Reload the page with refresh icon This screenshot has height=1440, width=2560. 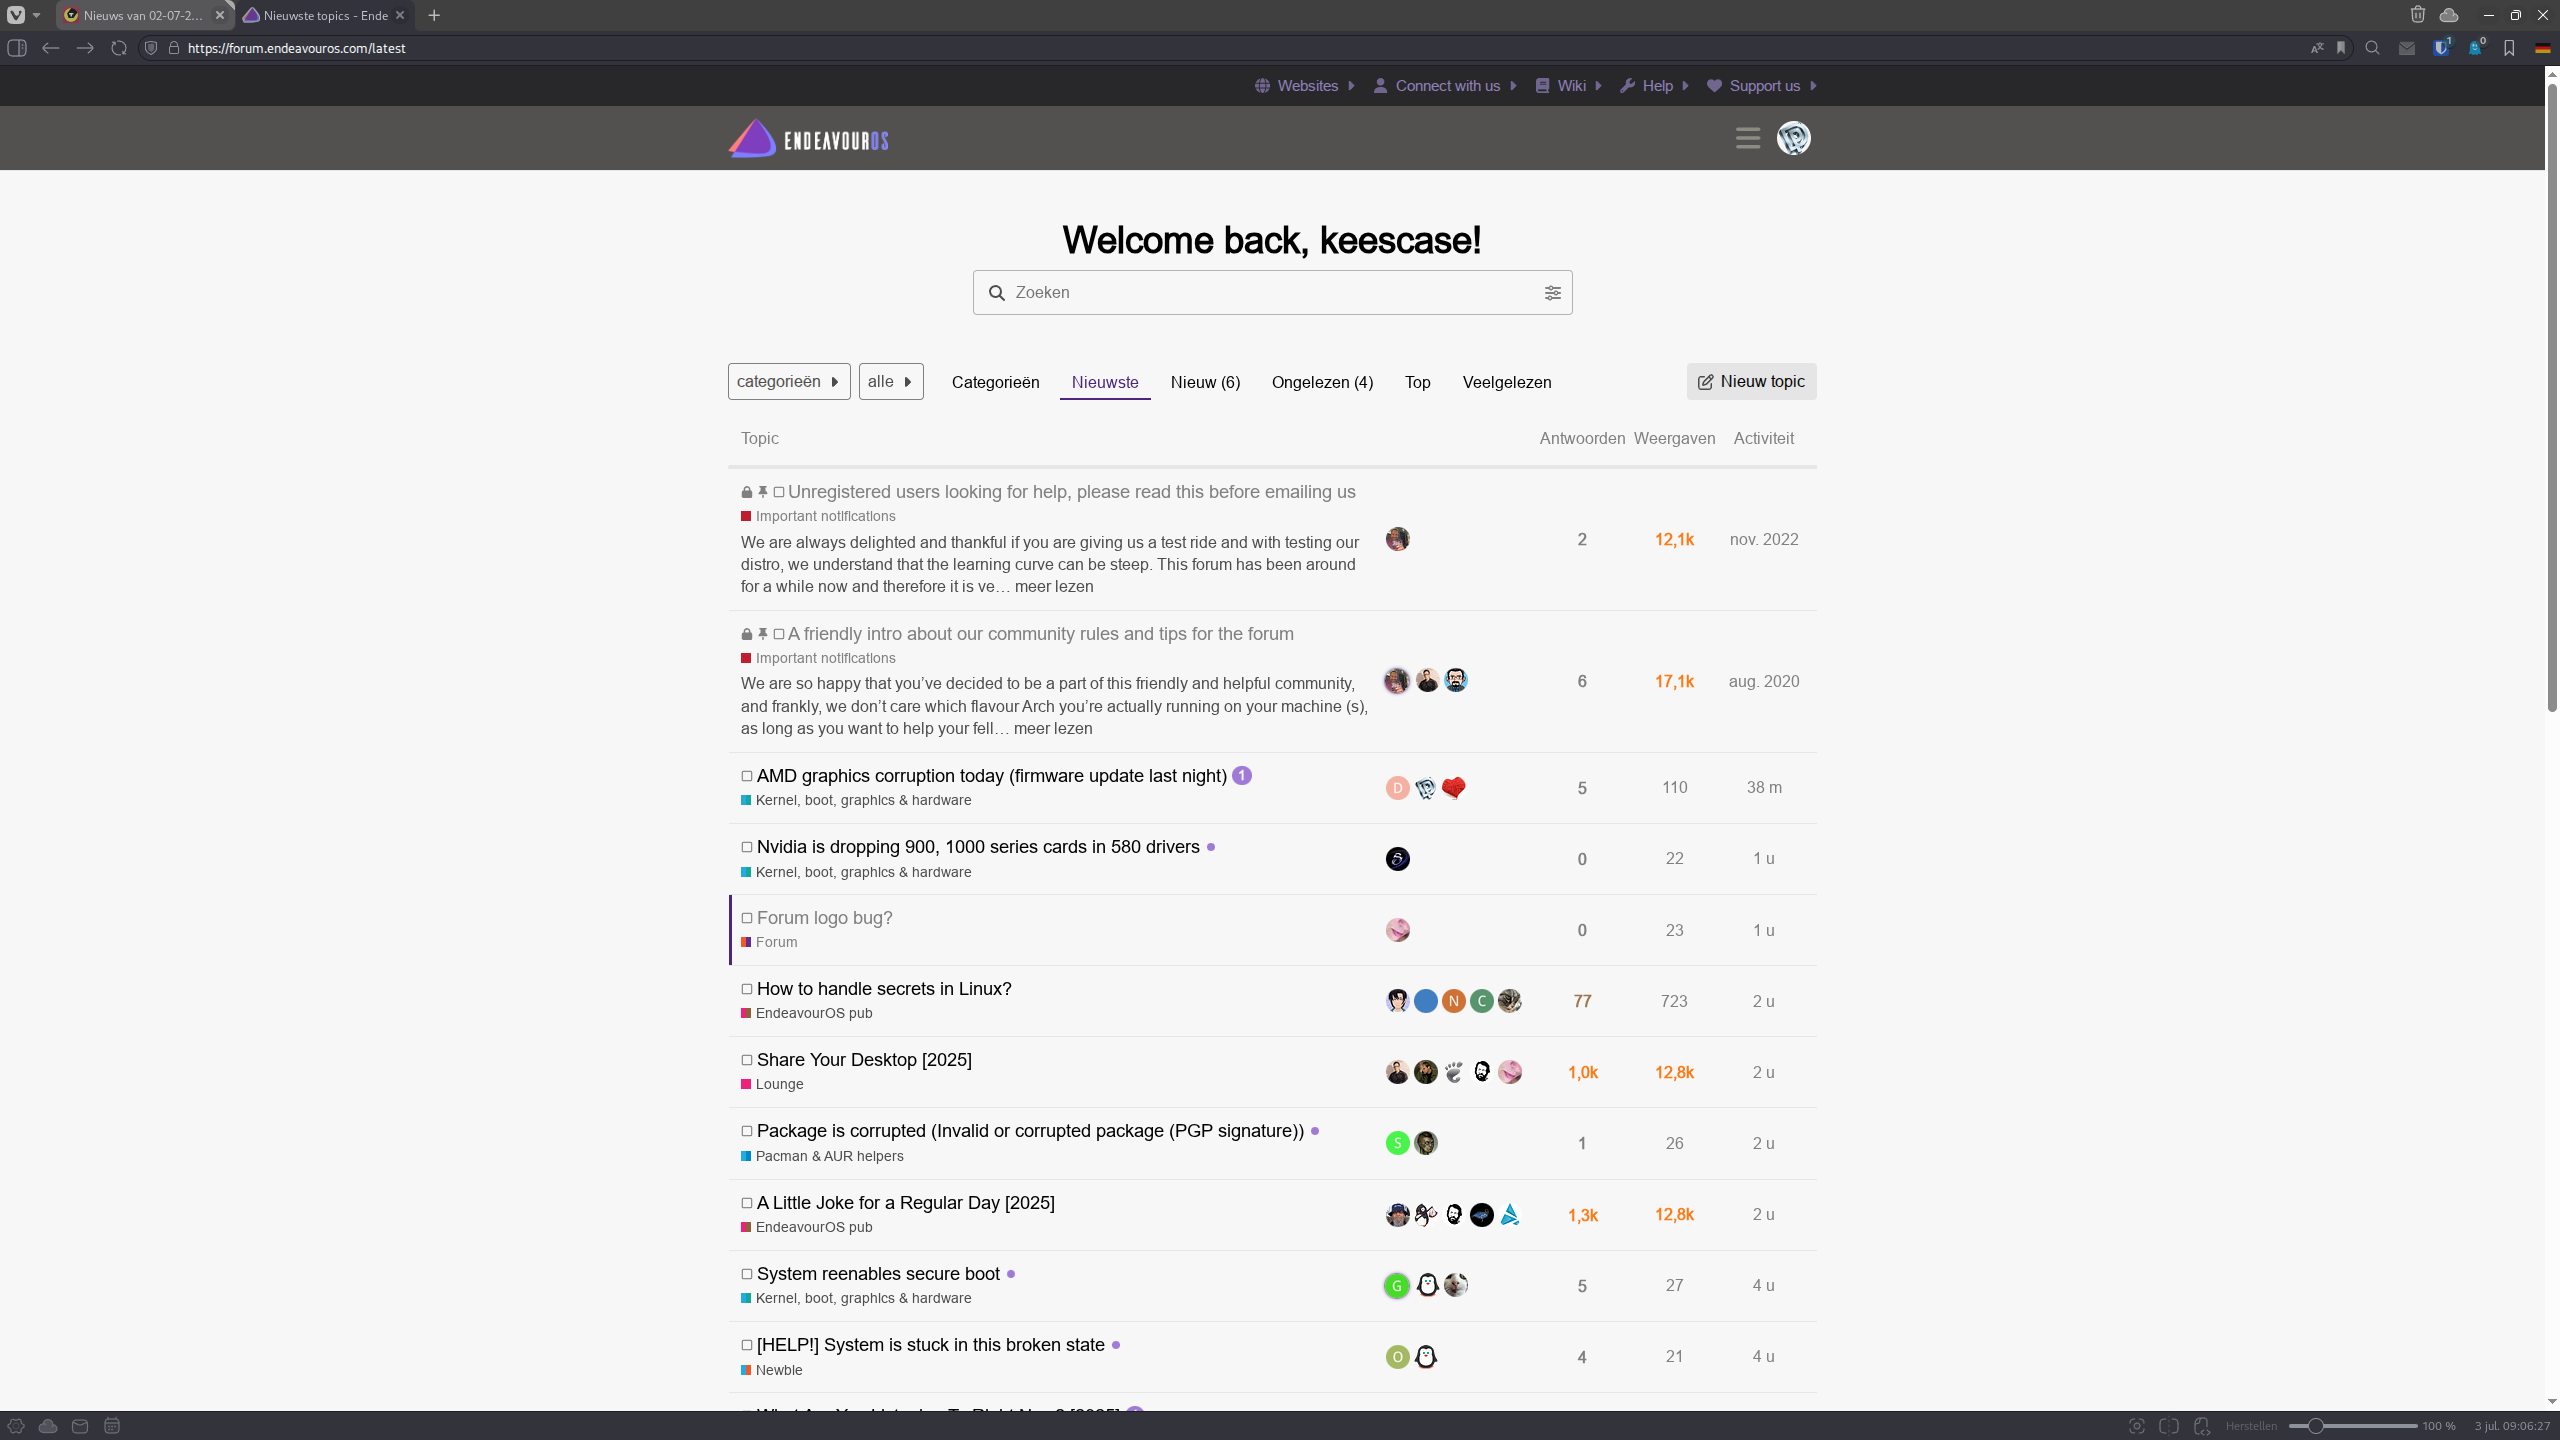click(x=119, y=48)
